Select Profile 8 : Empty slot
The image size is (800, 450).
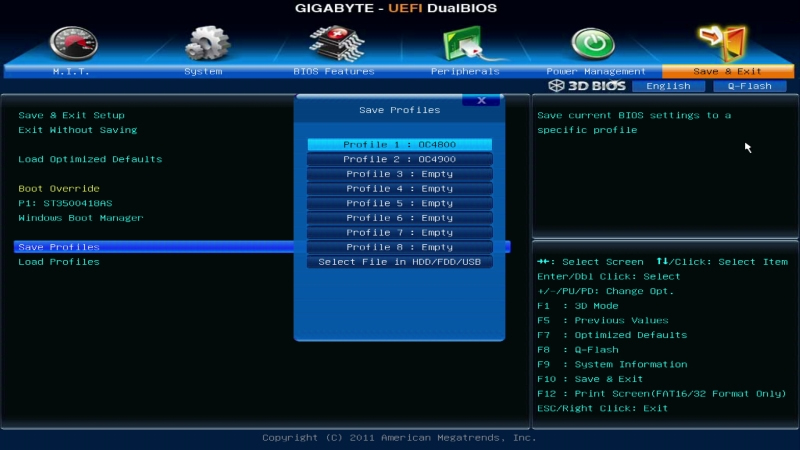click(399, 247)
